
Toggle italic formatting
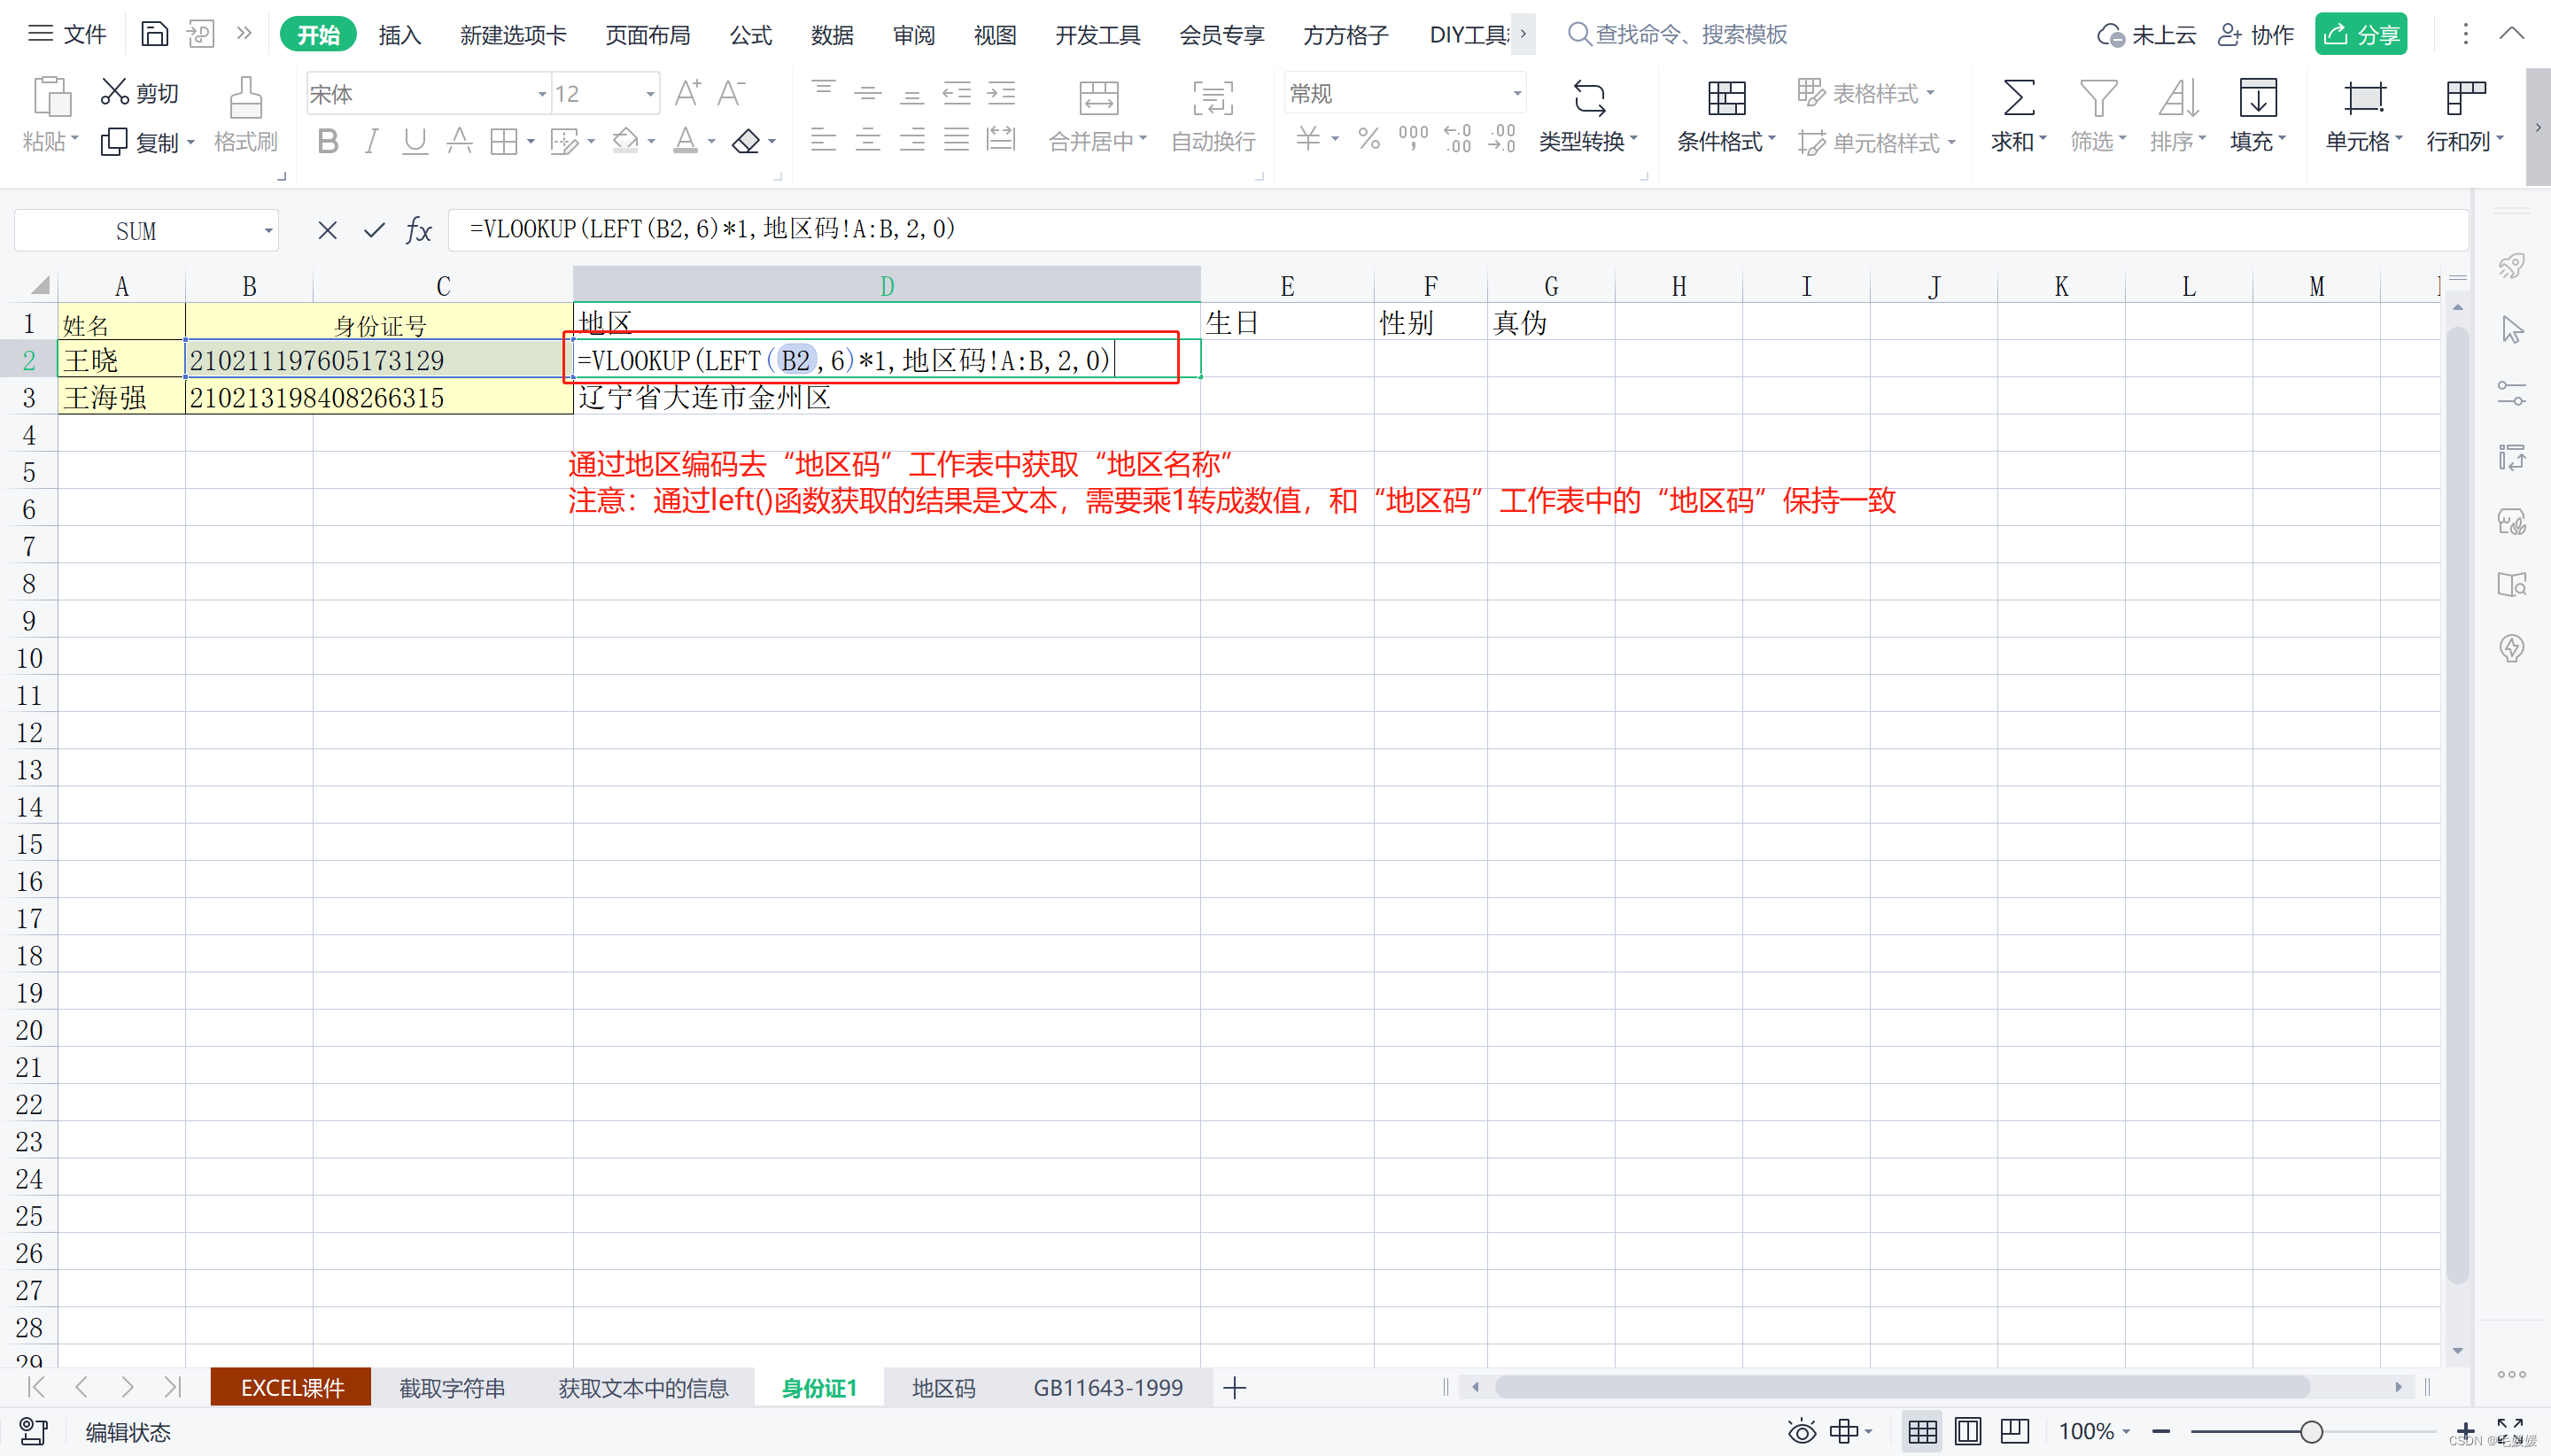tap(371, 142)
